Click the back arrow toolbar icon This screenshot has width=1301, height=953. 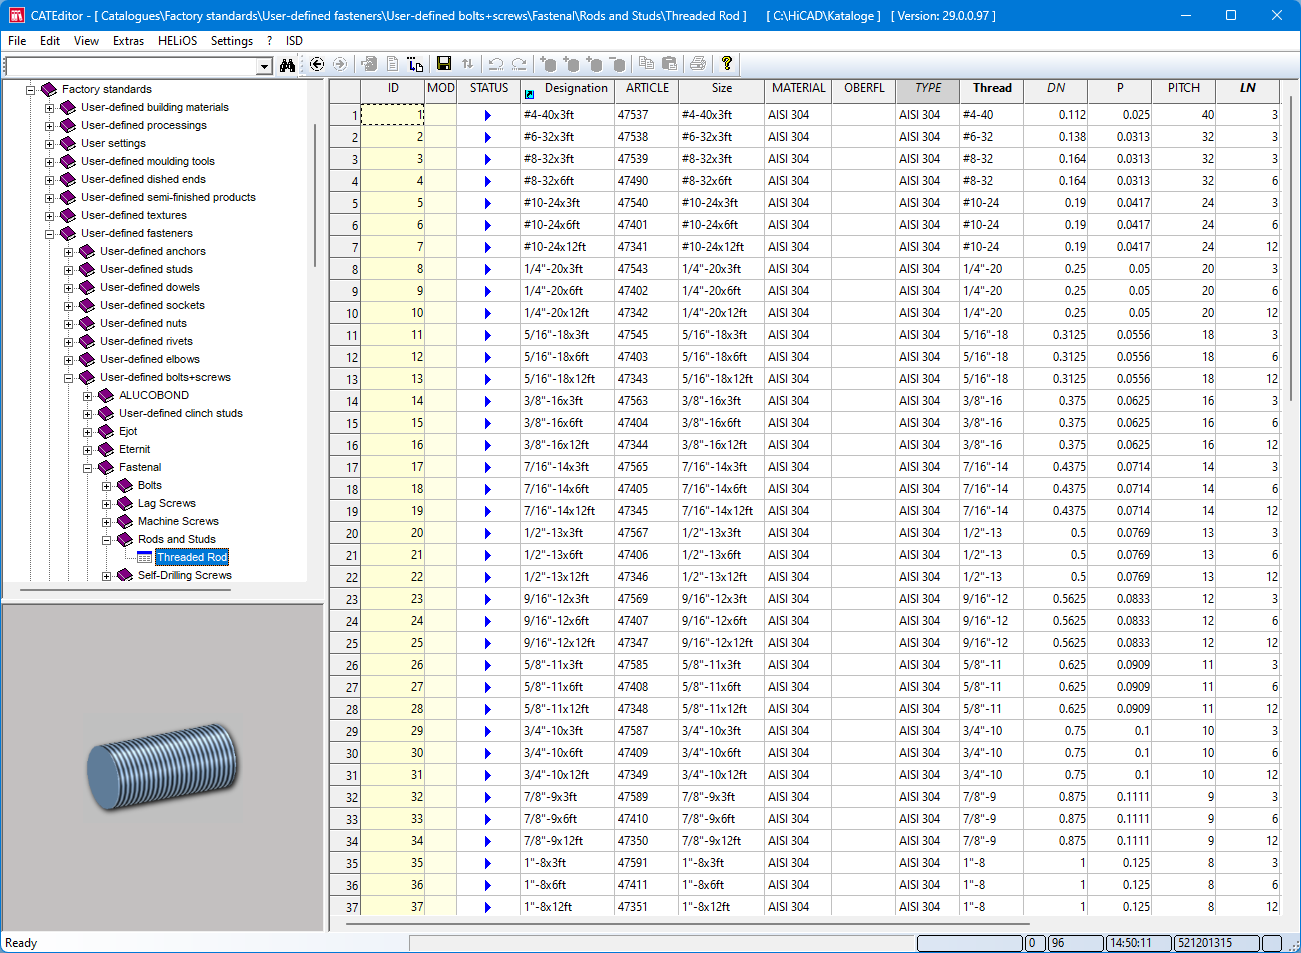click(317, 64)
